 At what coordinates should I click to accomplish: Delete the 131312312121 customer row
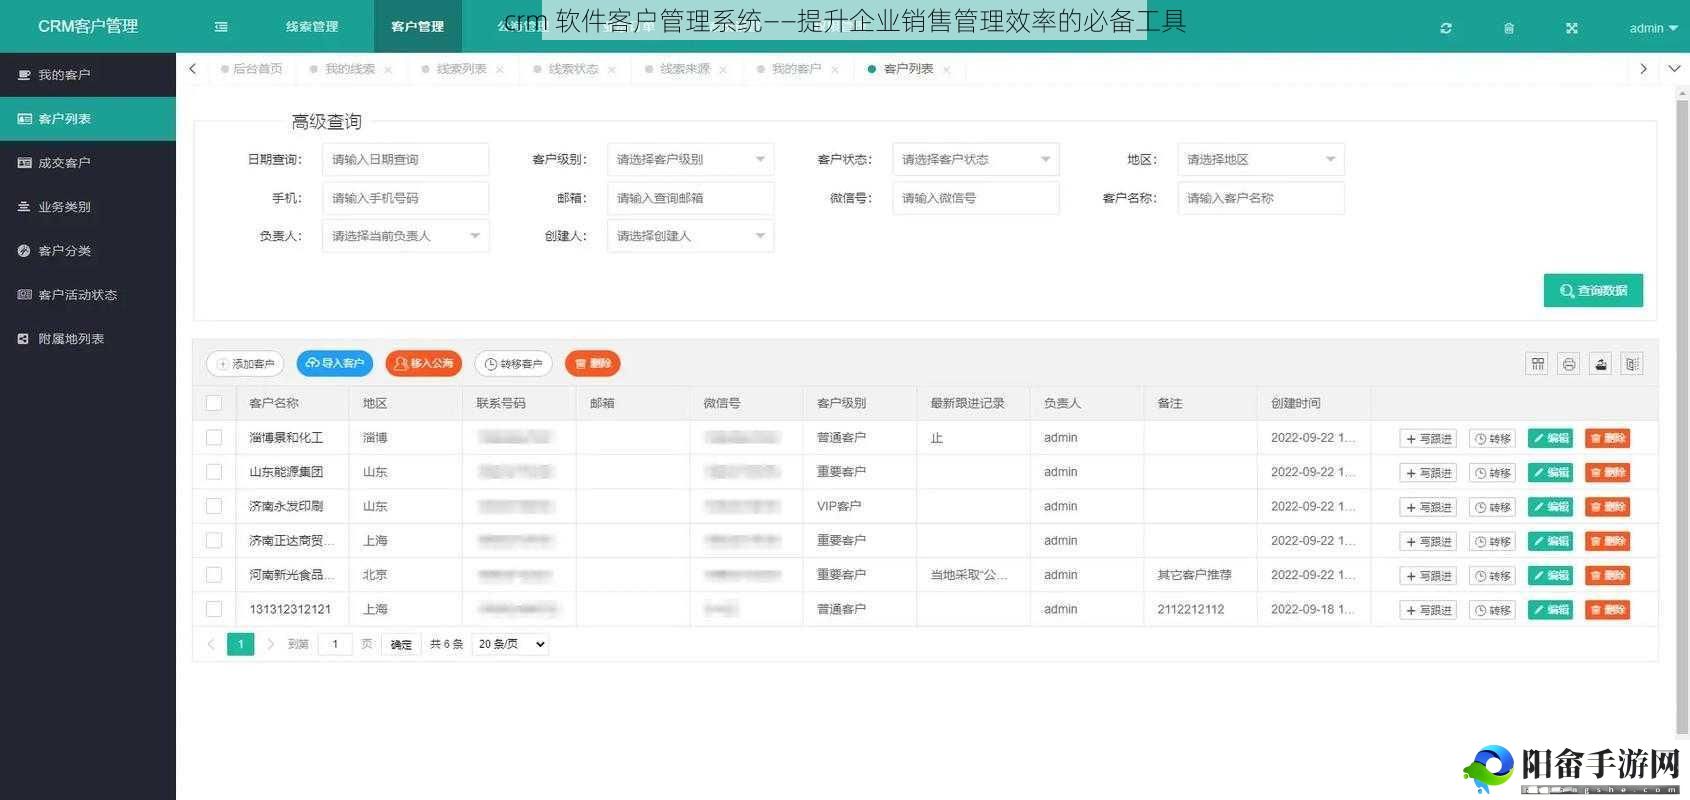pyautogui.click(x=1608, y=610)
